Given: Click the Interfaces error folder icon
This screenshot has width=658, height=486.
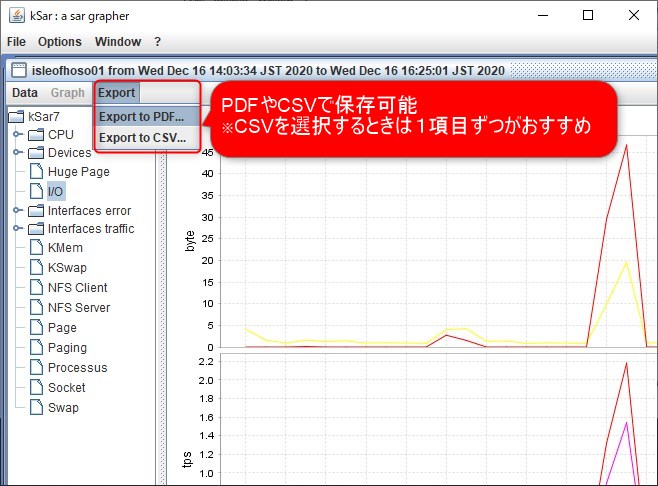Looking at the screenshot, I should [36, 210].
